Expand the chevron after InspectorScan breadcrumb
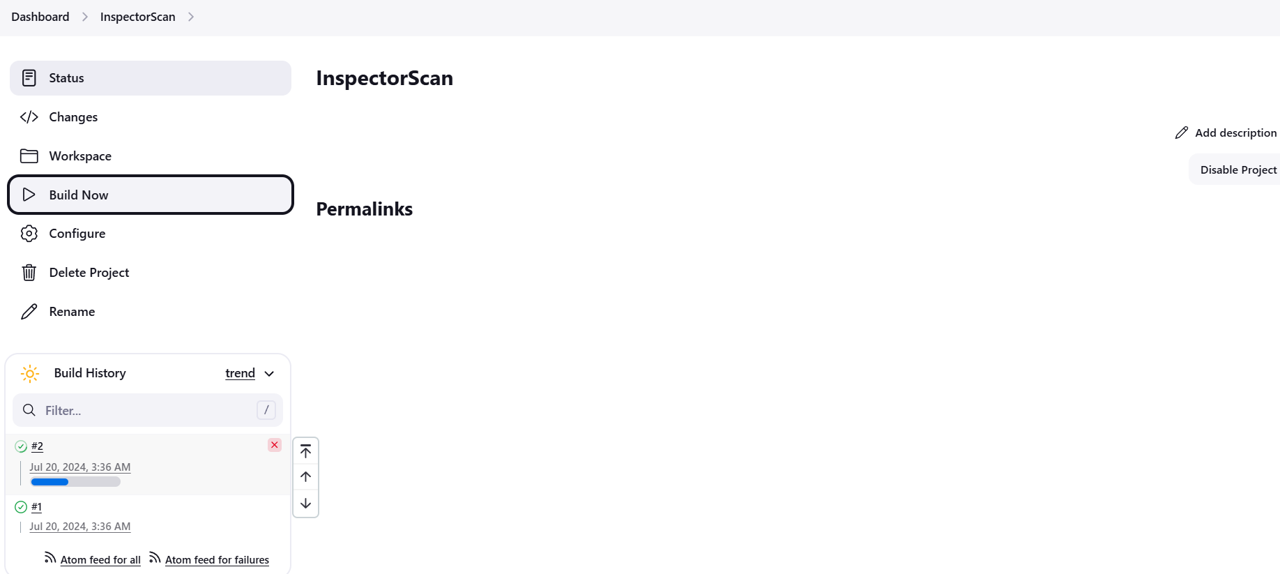The width and height of the screenshot is (1280, 574). pyautogui.click(x=191, y=17)
